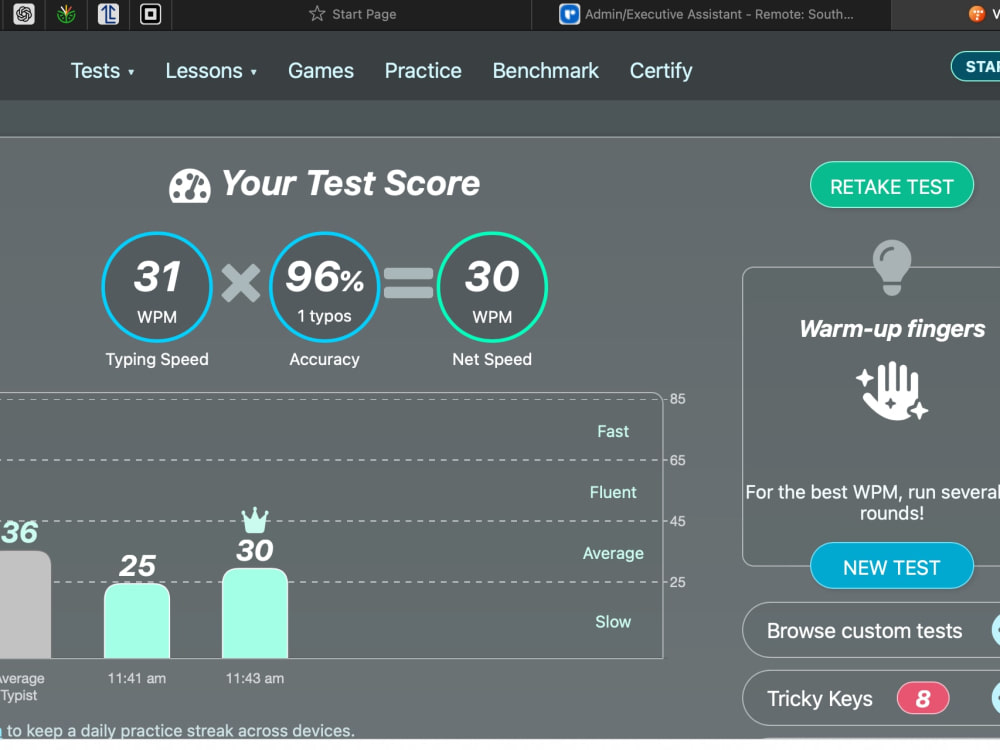Click the sparkling hand warm-up icon

(892, 391)
